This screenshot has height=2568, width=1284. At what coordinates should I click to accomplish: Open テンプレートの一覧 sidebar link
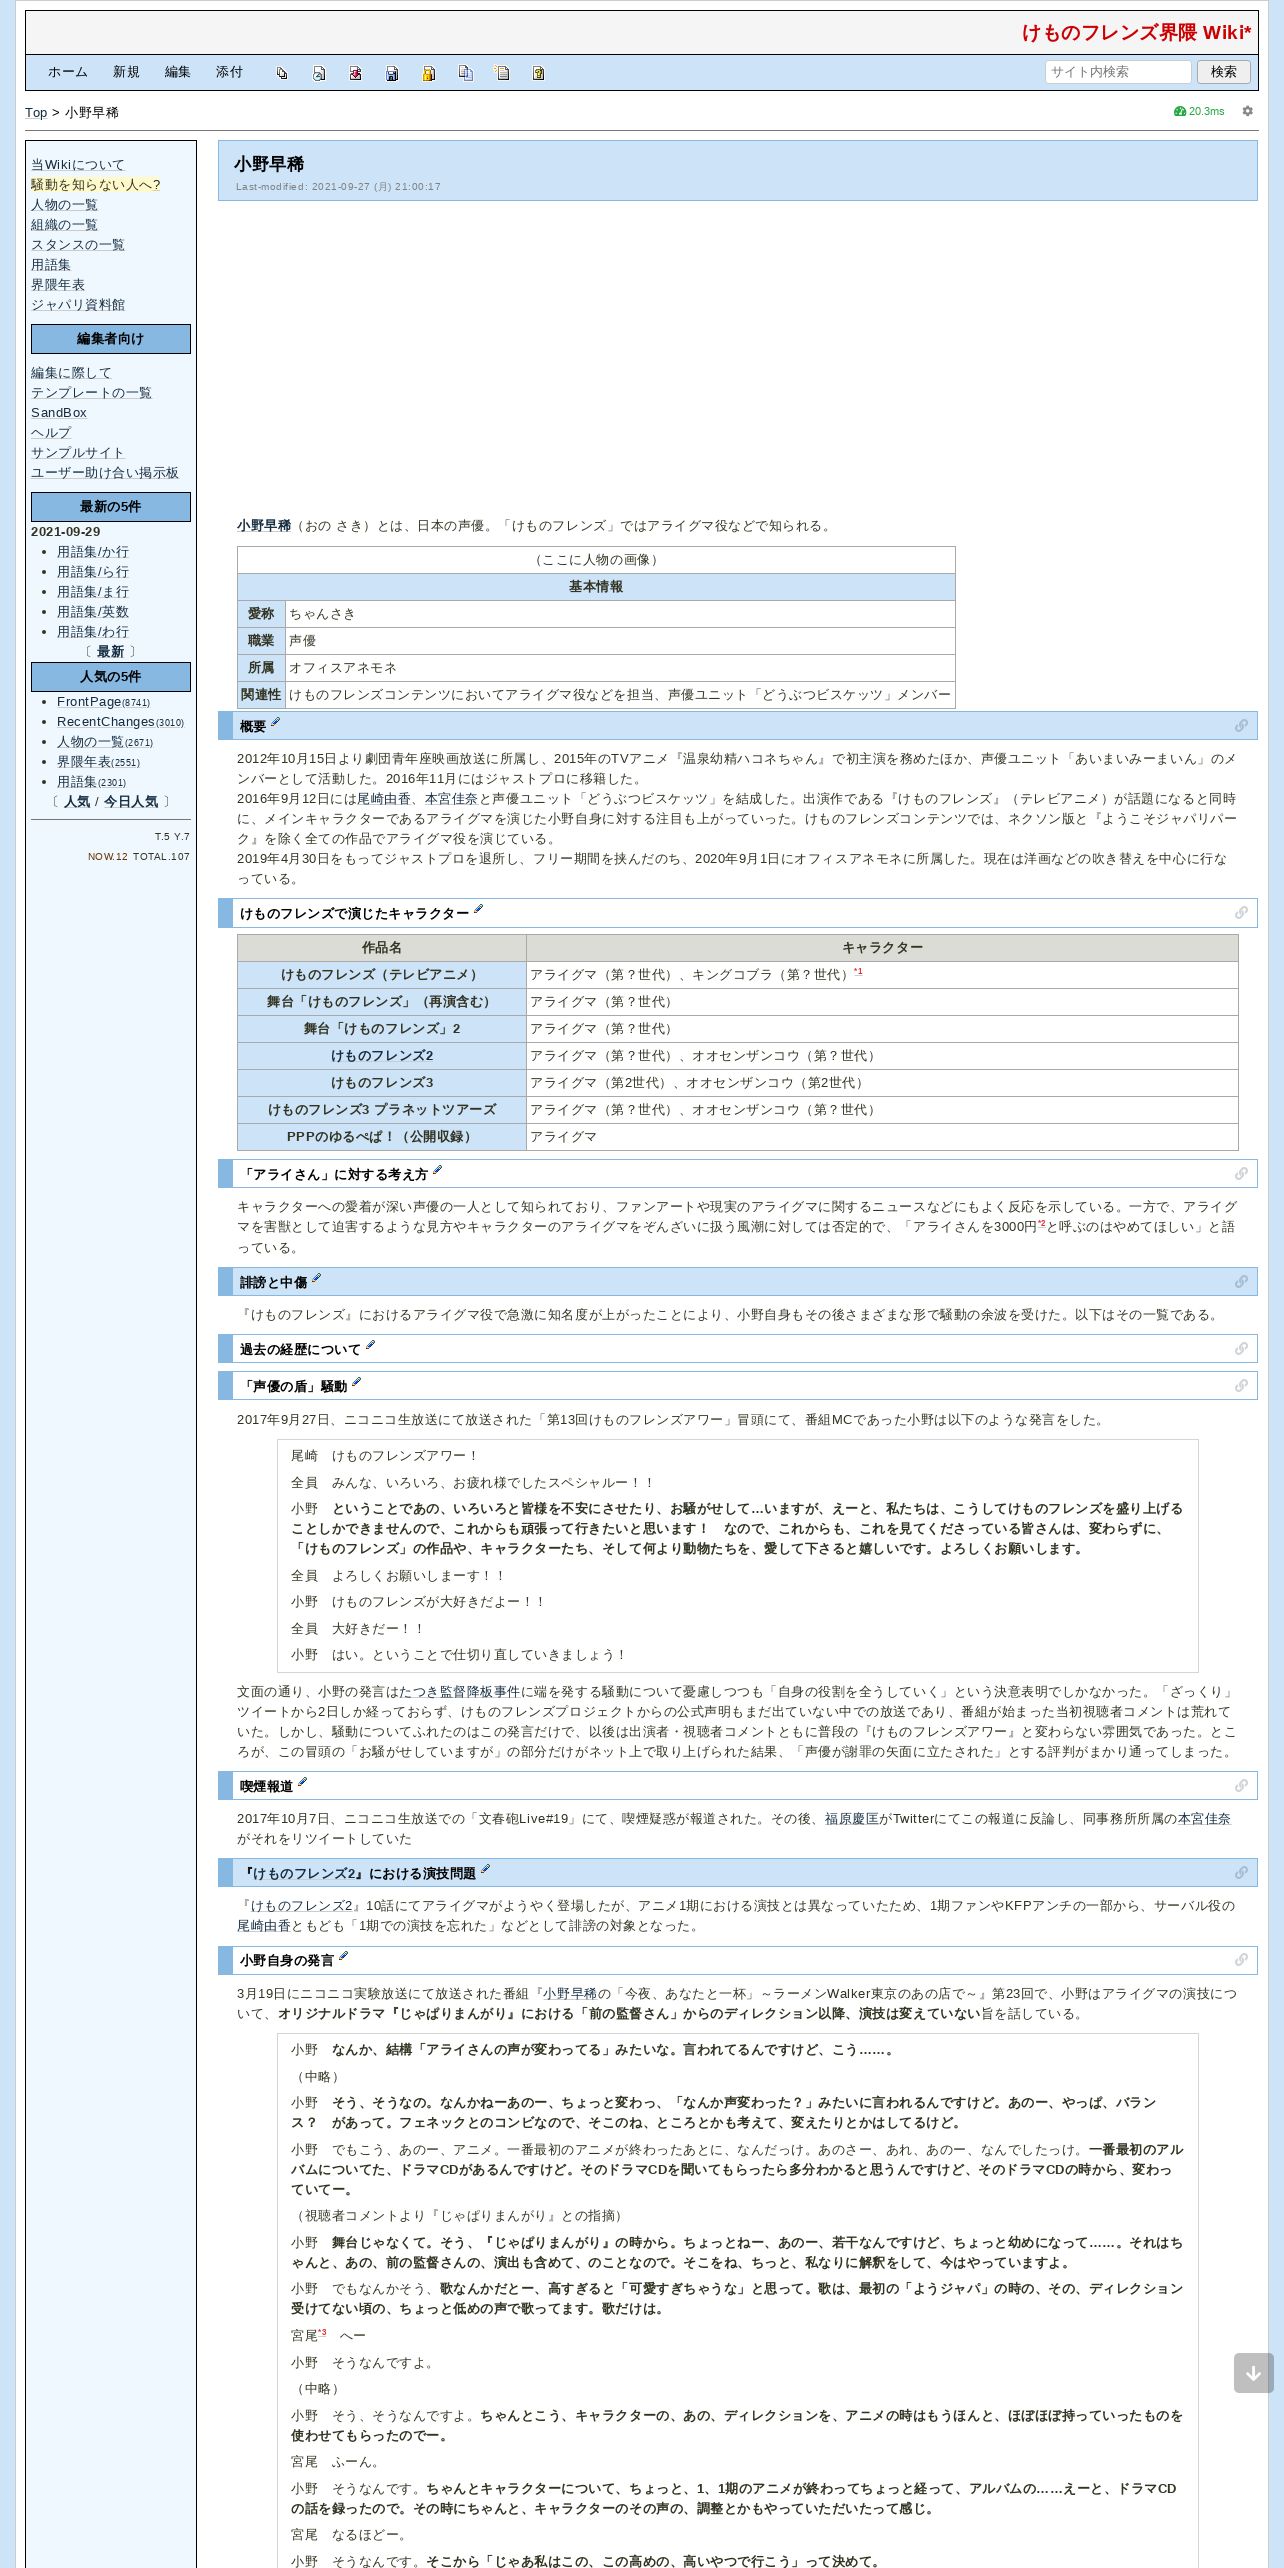tap(91, 393)
